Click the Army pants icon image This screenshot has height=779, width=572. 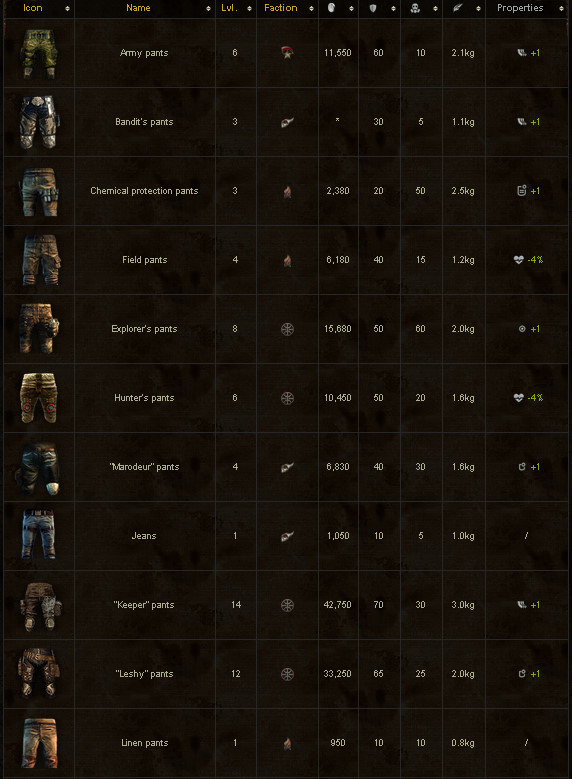pyautogui.click(x=39, y=53)
